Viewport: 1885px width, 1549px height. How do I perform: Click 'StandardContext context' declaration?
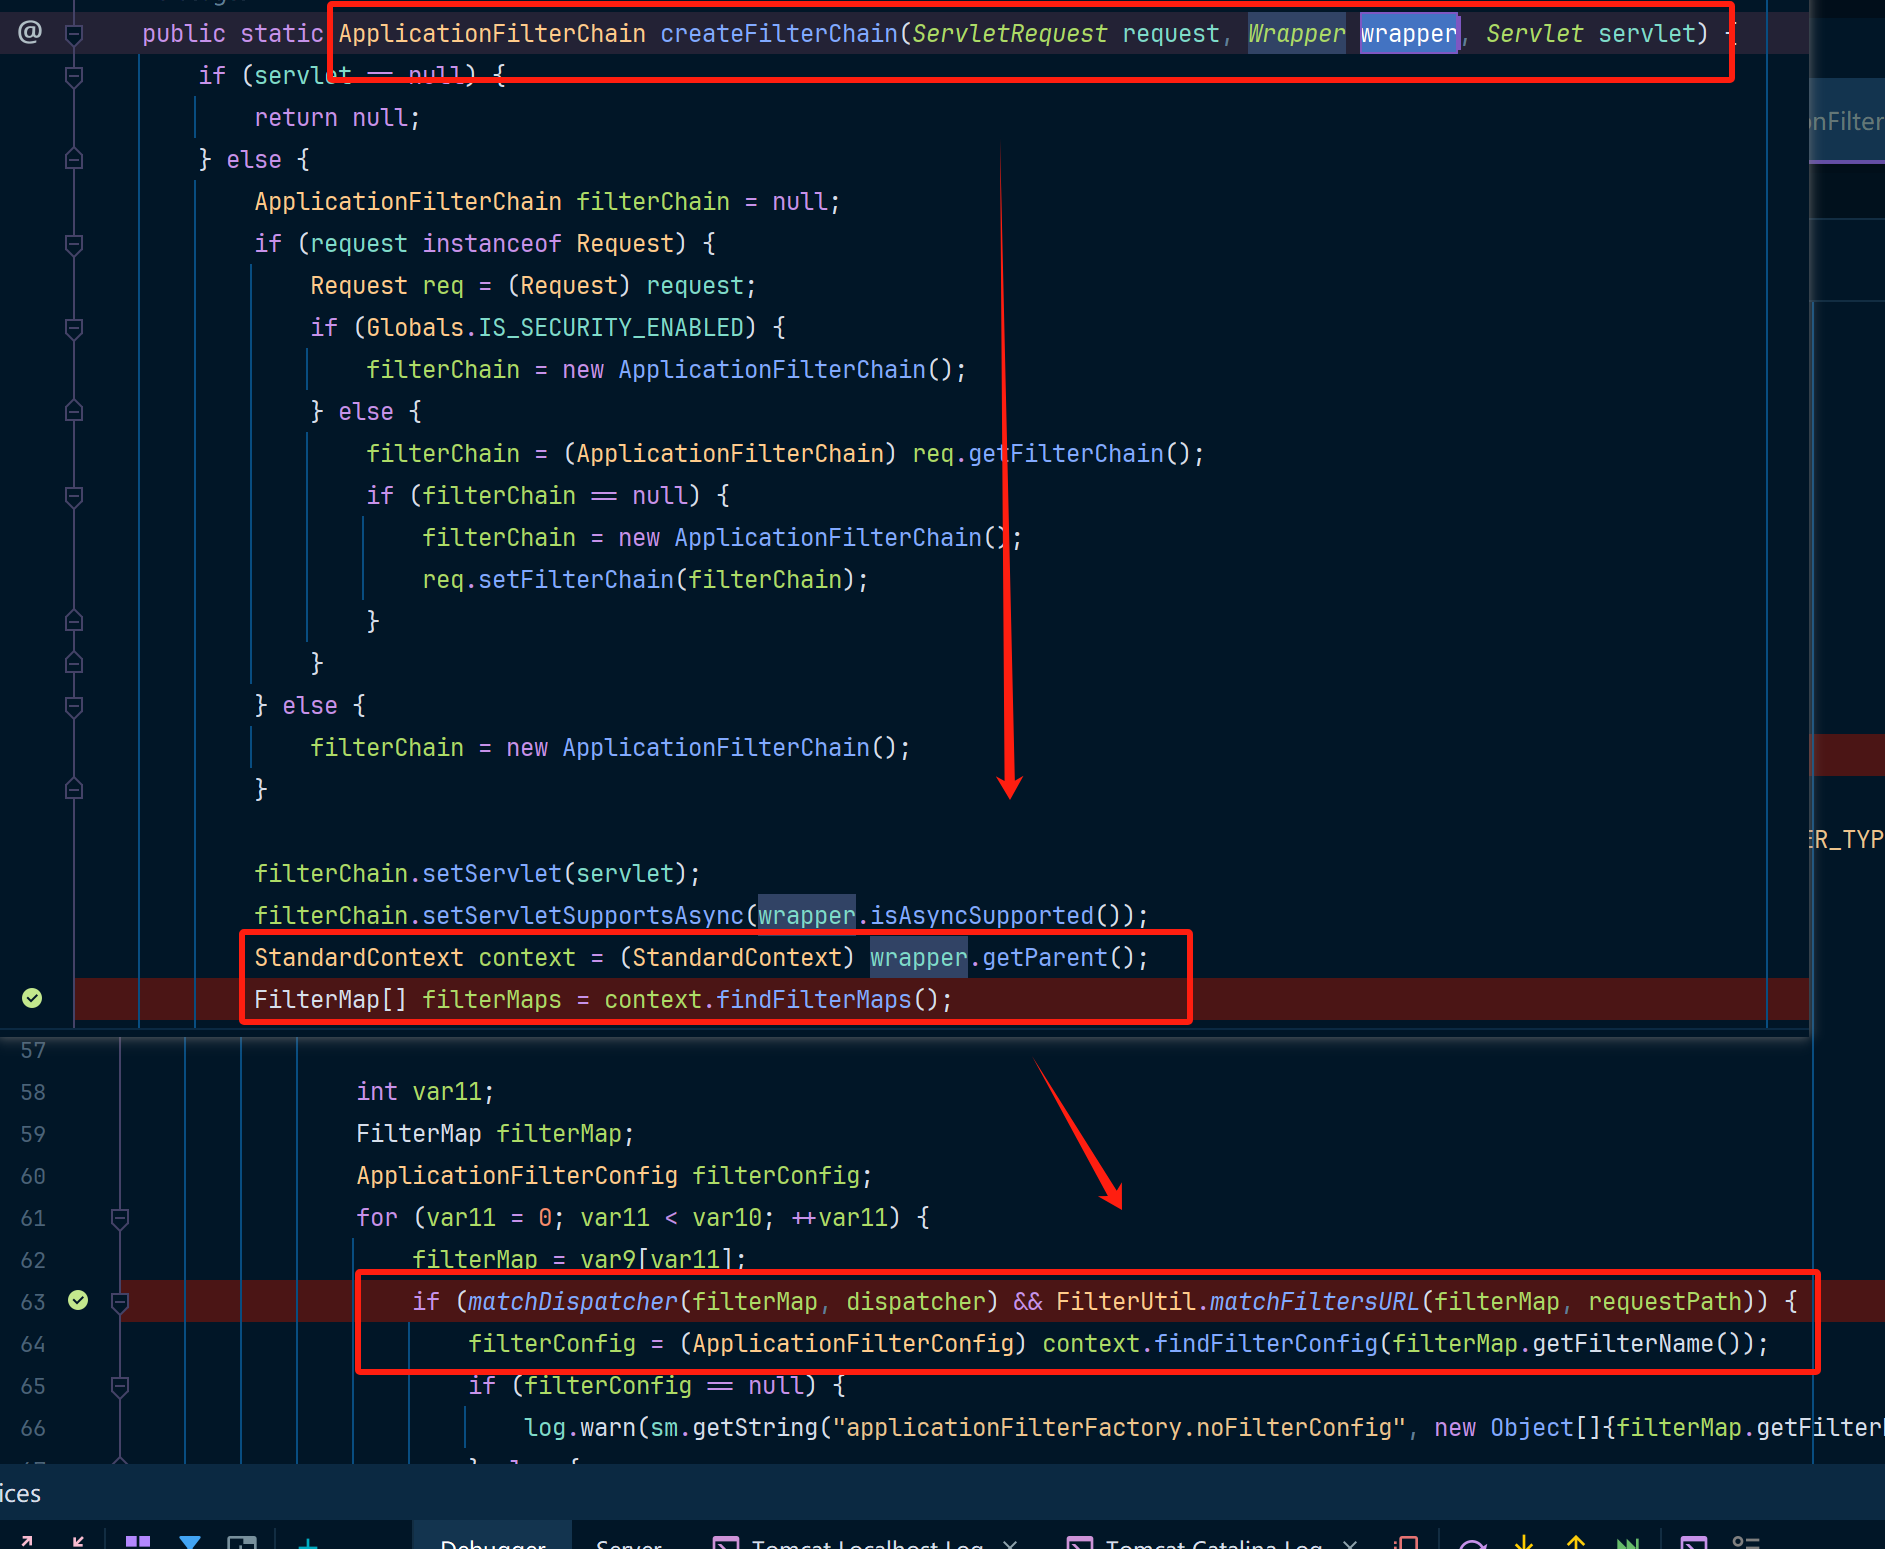[x=415, y=957]
